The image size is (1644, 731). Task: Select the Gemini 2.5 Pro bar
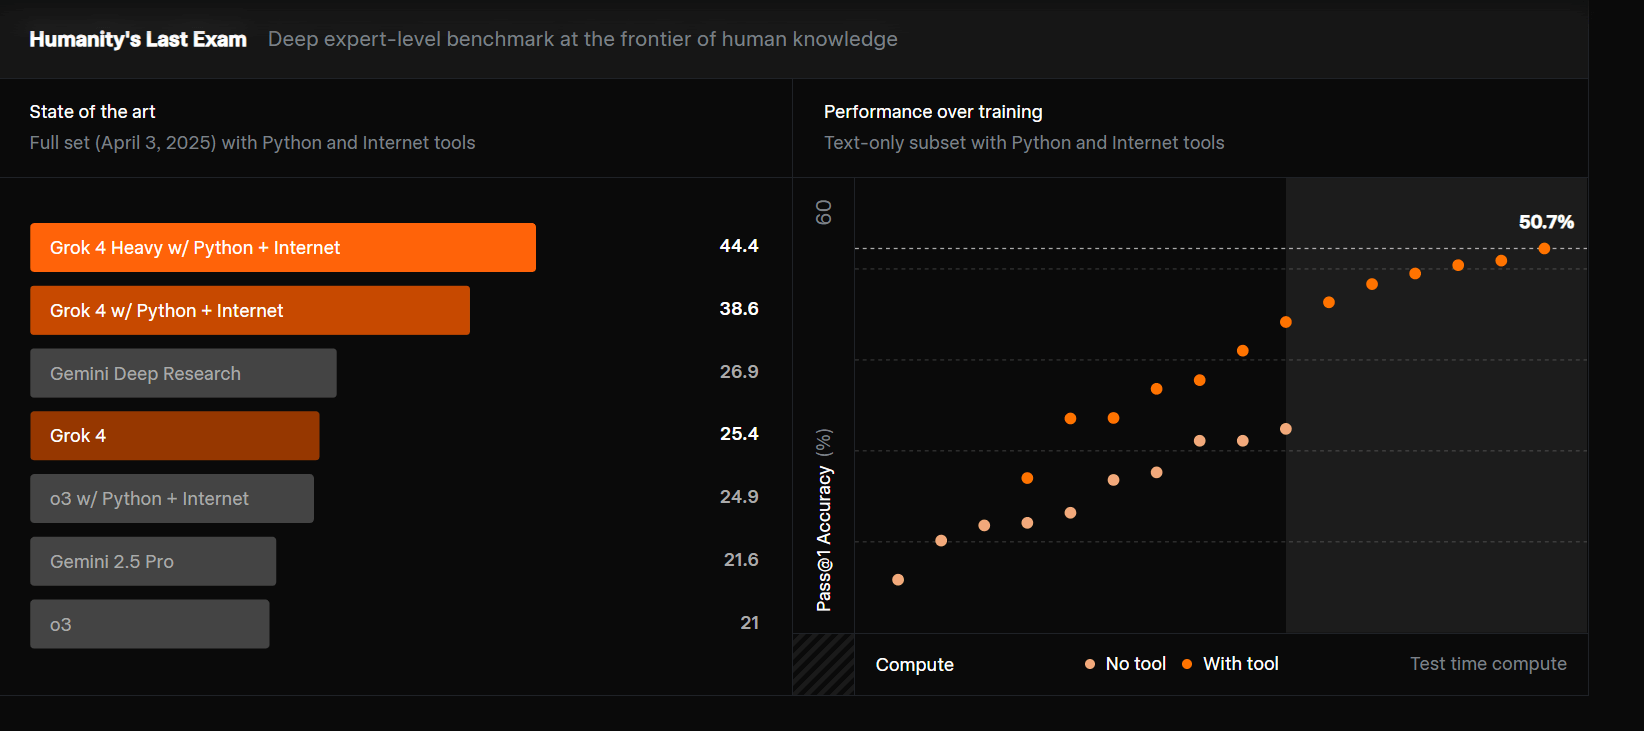[x=153, y=561]
